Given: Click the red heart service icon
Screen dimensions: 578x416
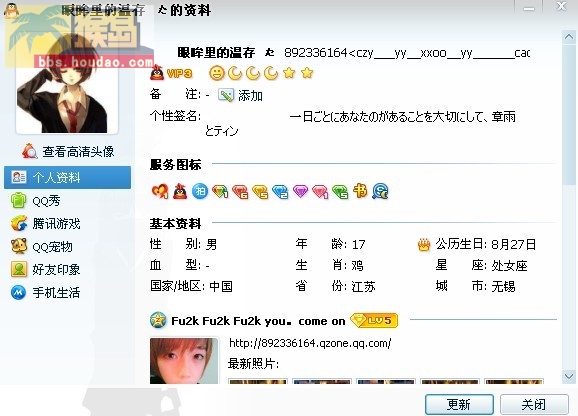Looking at the screenshot, I should tap(160, 191).
